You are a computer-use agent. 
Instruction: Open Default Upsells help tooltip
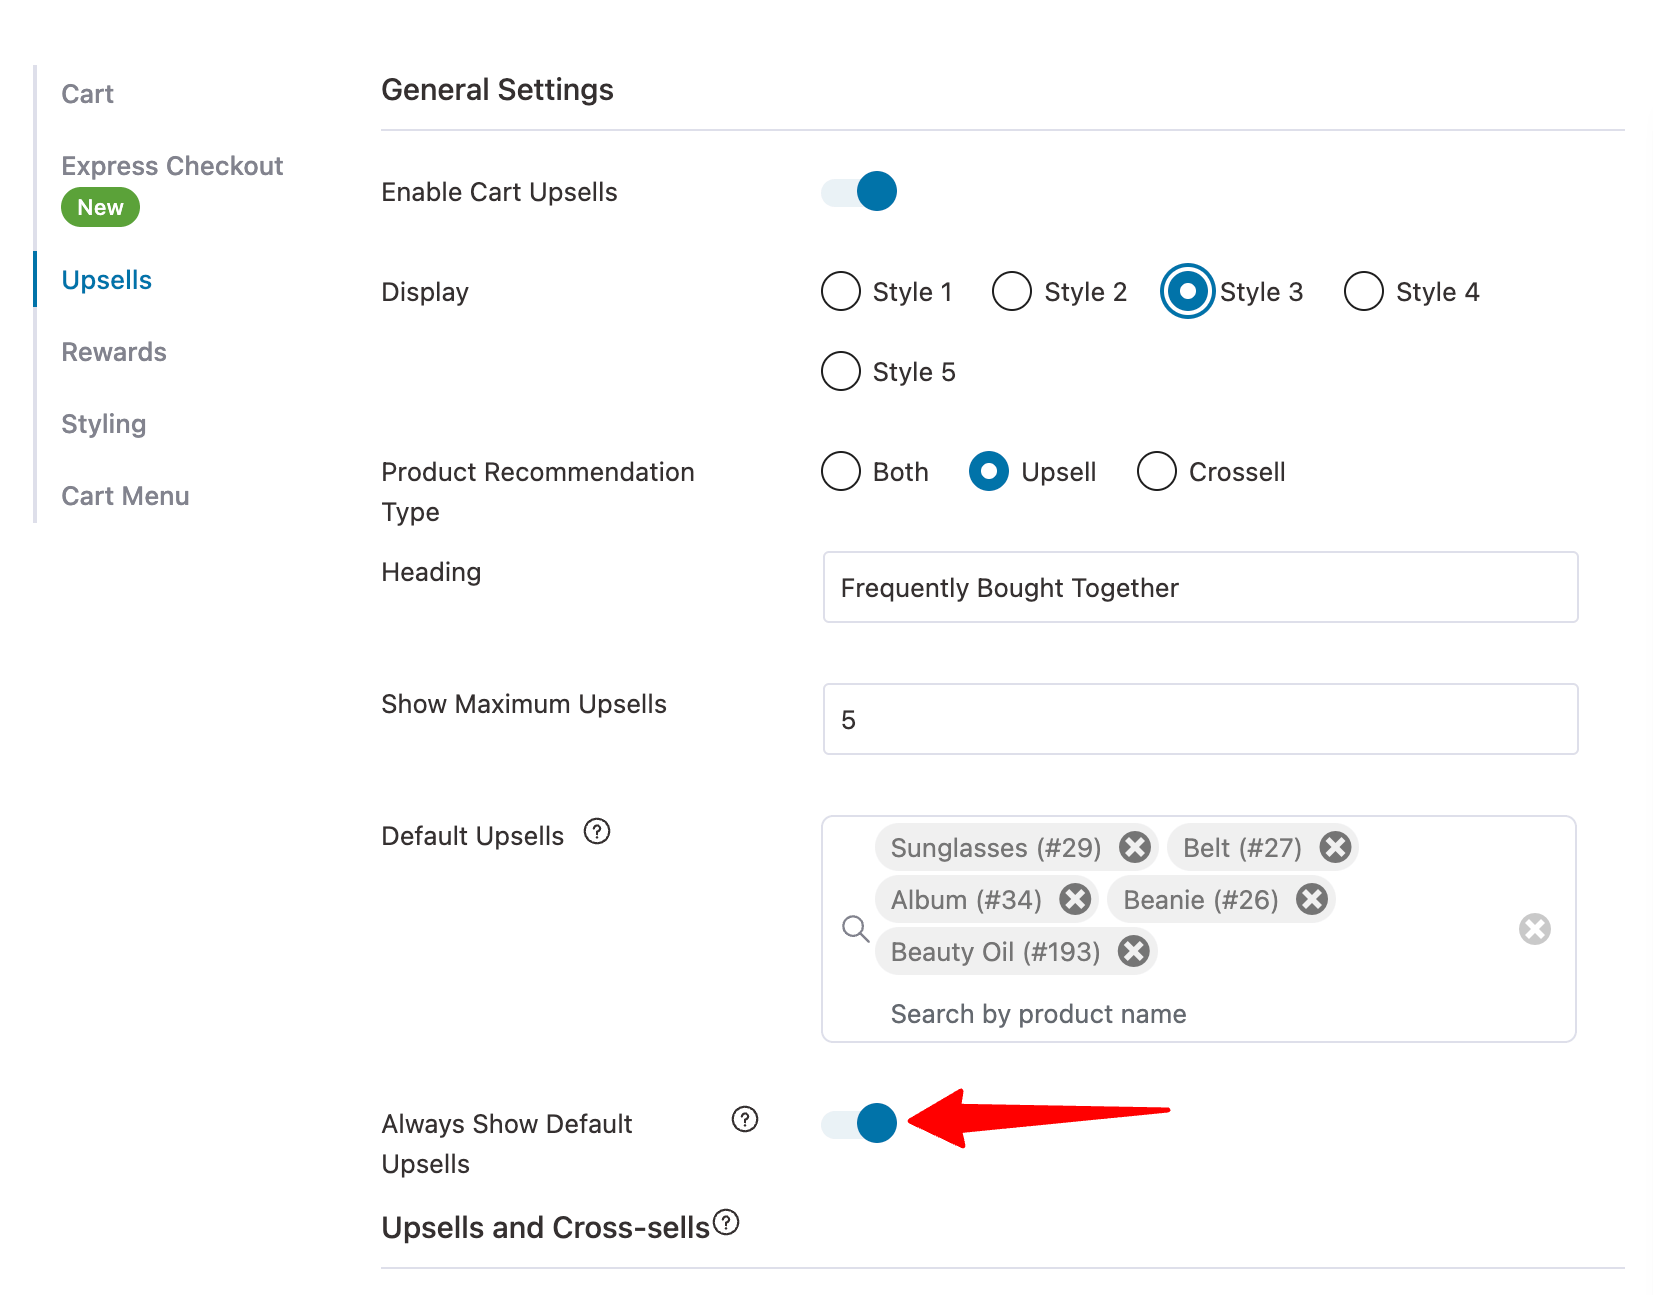tap(597, 831)
